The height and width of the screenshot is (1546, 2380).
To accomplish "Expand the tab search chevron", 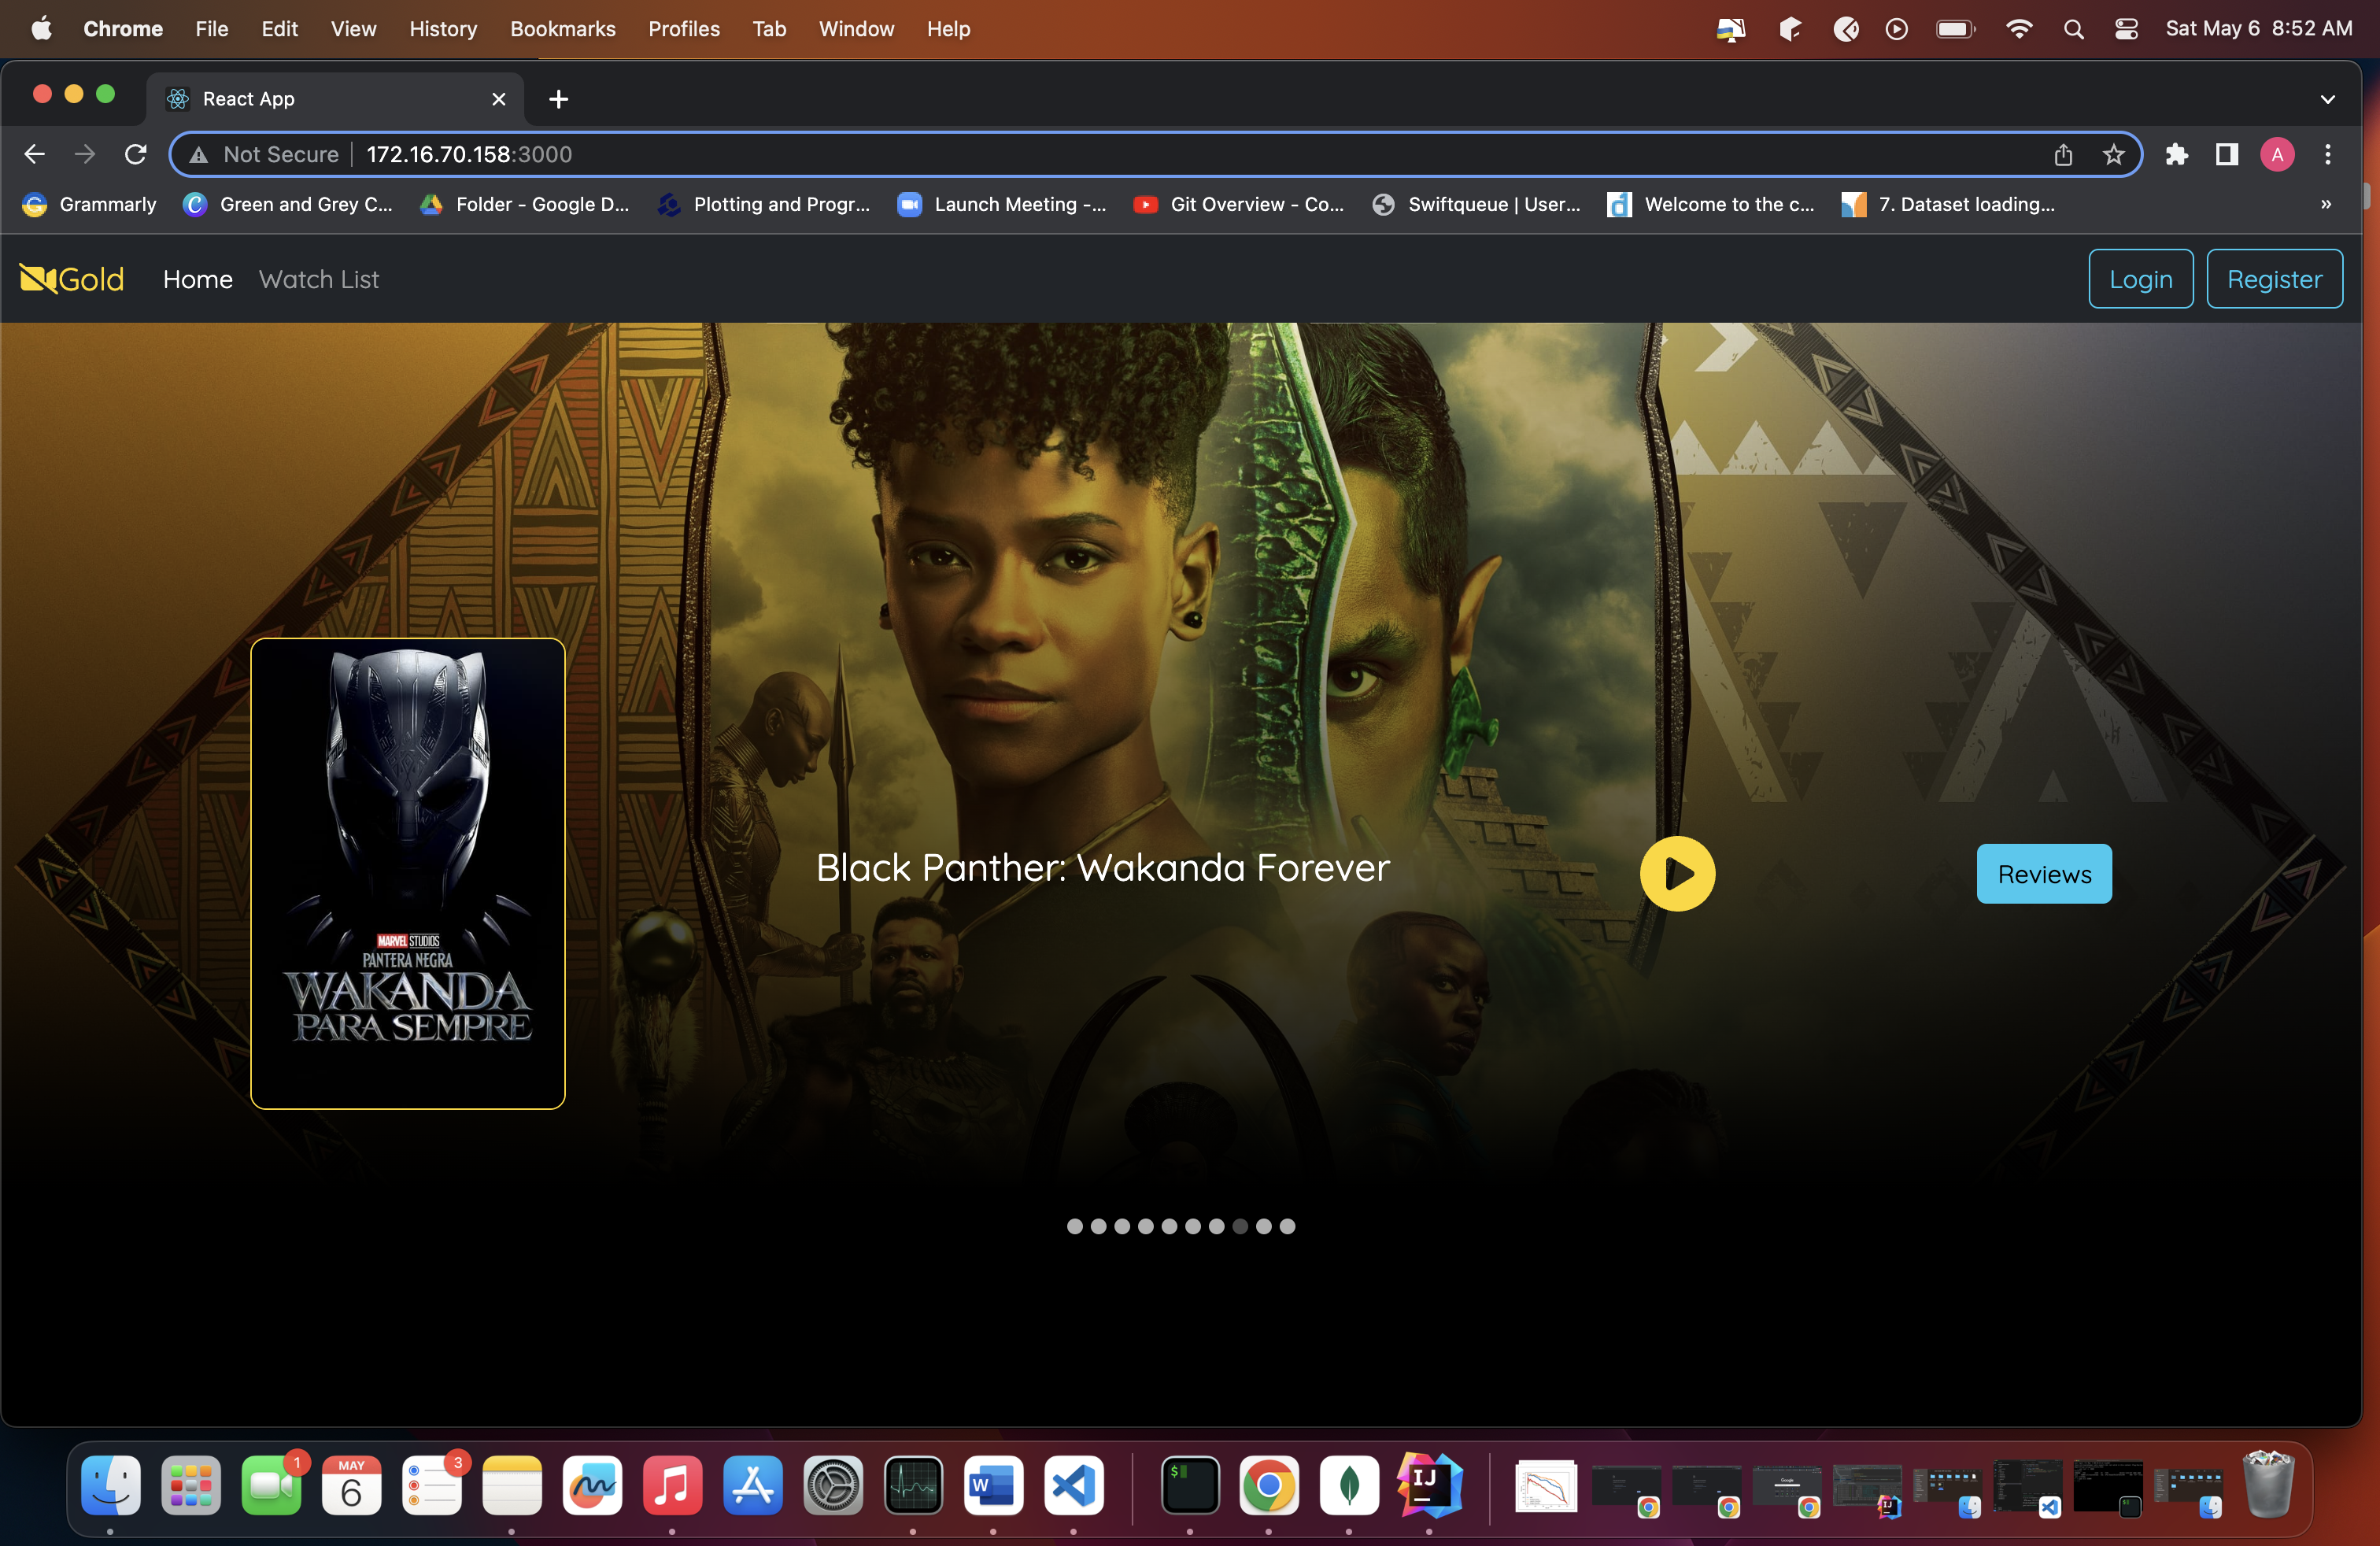I will (2327, 99).
